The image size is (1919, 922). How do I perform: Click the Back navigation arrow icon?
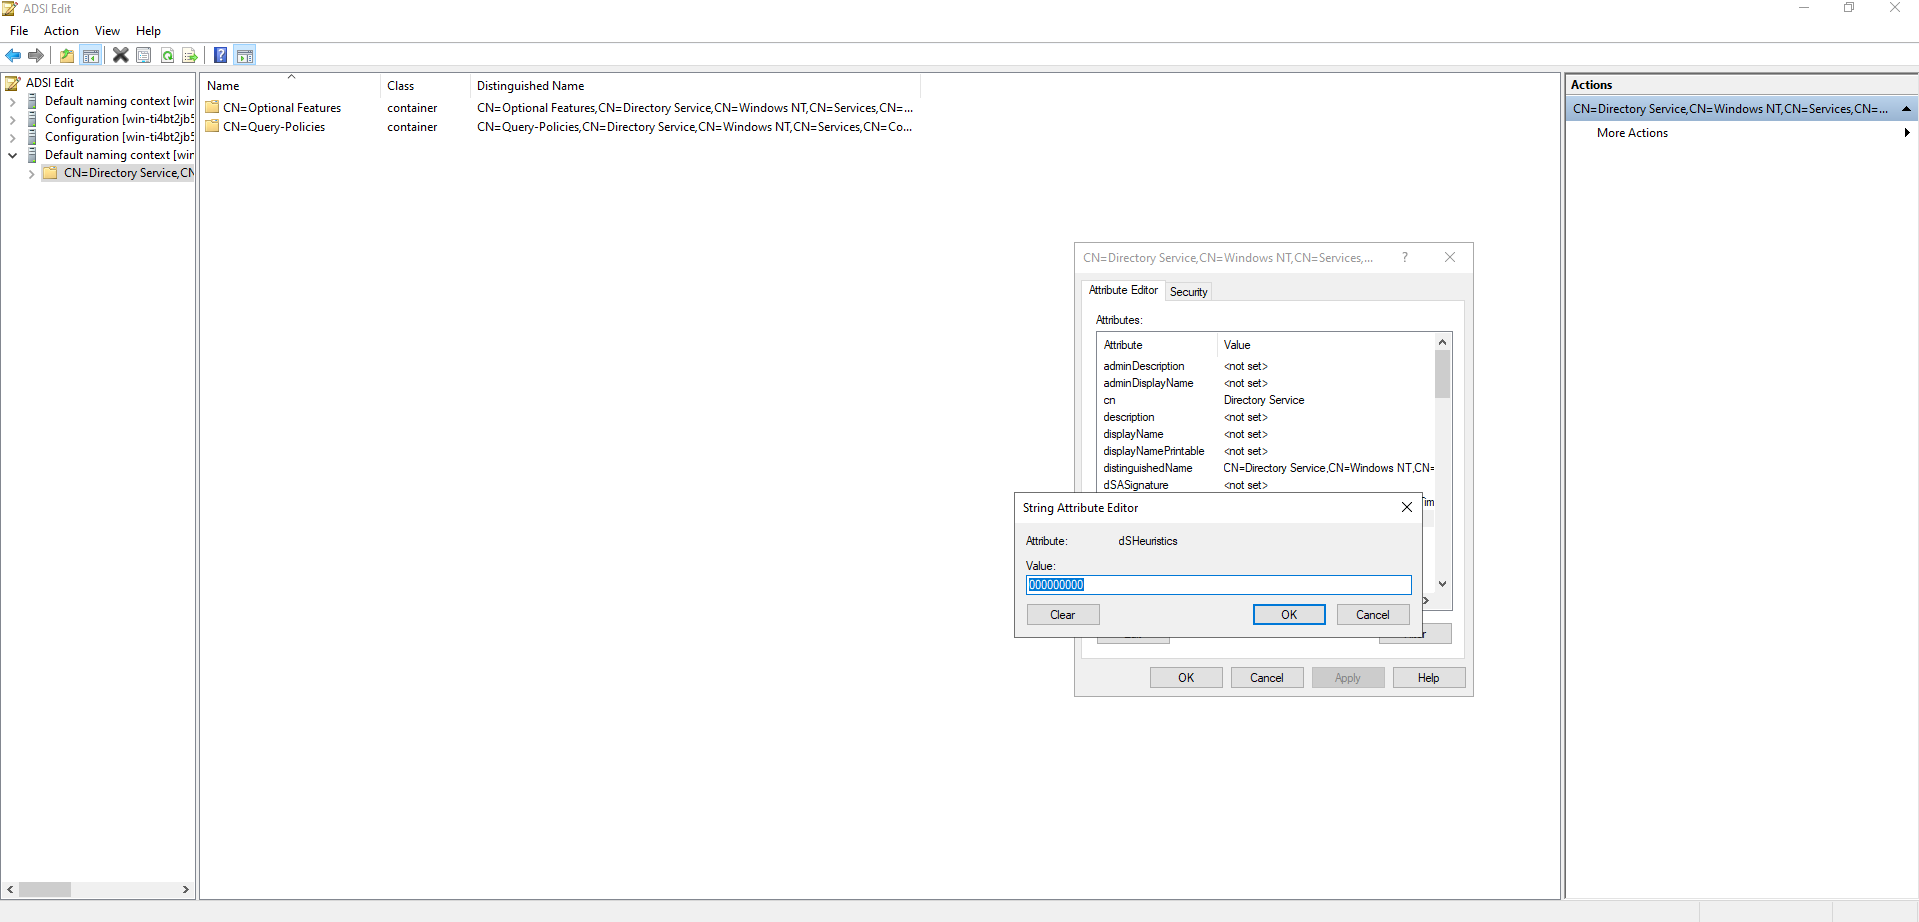(13, 55)
